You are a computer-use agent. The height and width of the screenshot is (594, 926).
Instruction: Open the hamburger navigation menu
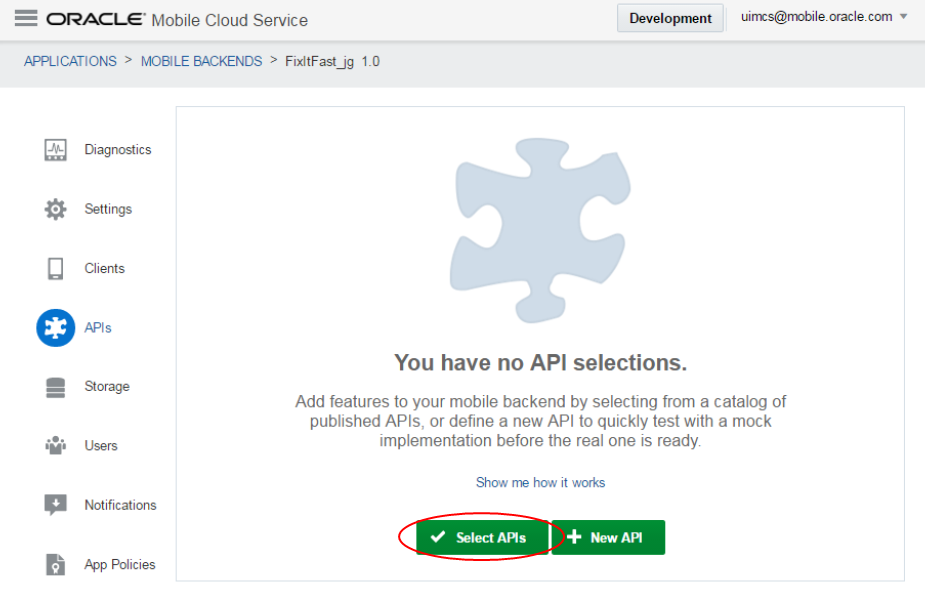tap(25, 18)
